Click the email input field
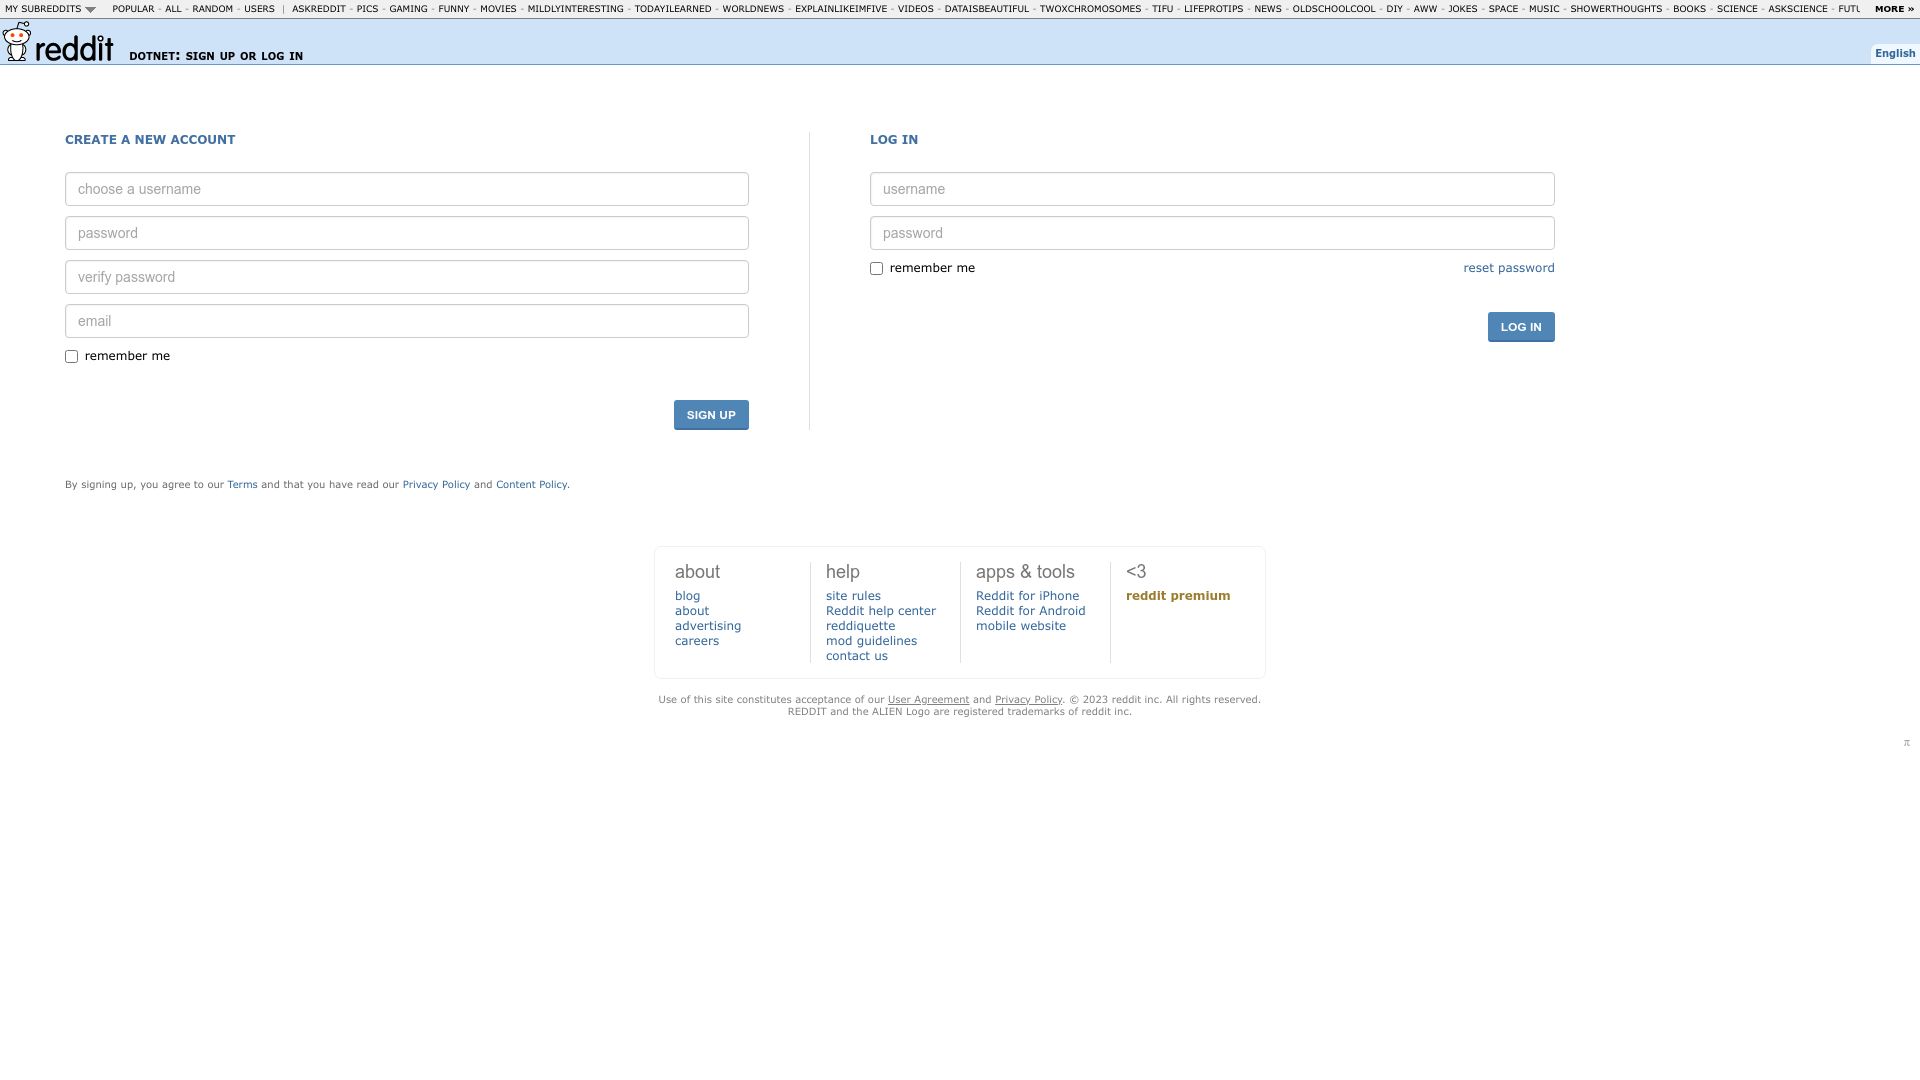The image size is (1920, 1080). [x=407, y=321]
